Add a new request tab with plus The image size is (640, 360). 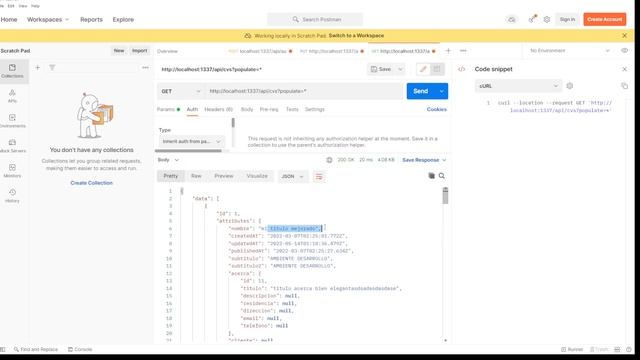pyautogui.click(x=448, y=51)
